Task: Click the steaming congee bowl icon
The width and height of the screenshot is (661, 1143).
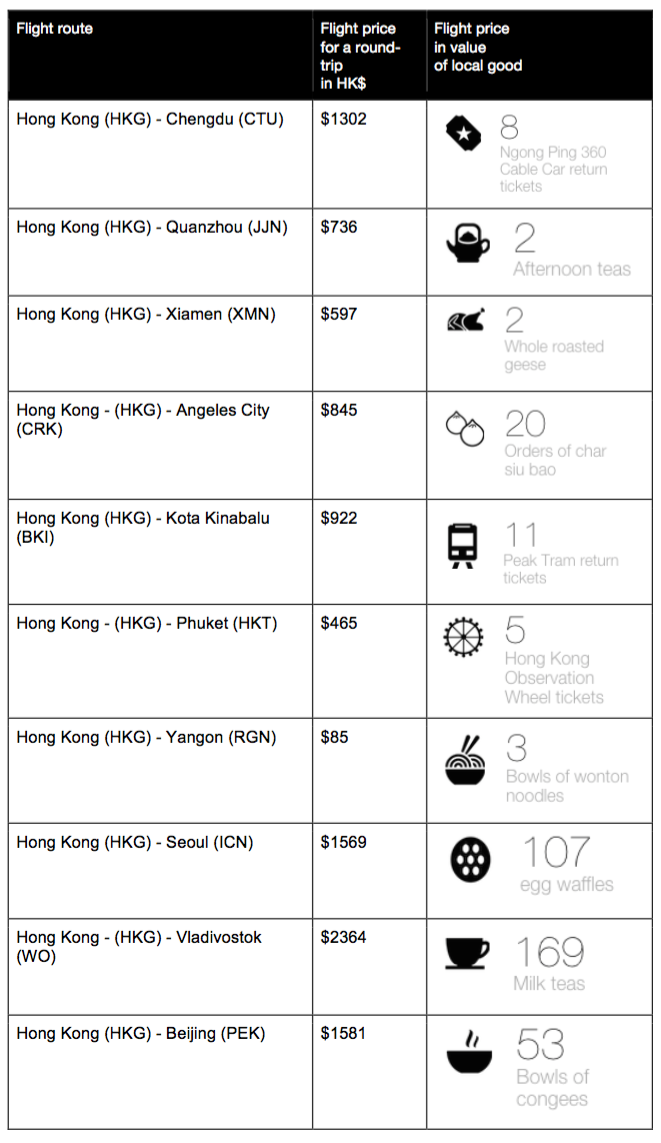Action: coord(469,1052)
